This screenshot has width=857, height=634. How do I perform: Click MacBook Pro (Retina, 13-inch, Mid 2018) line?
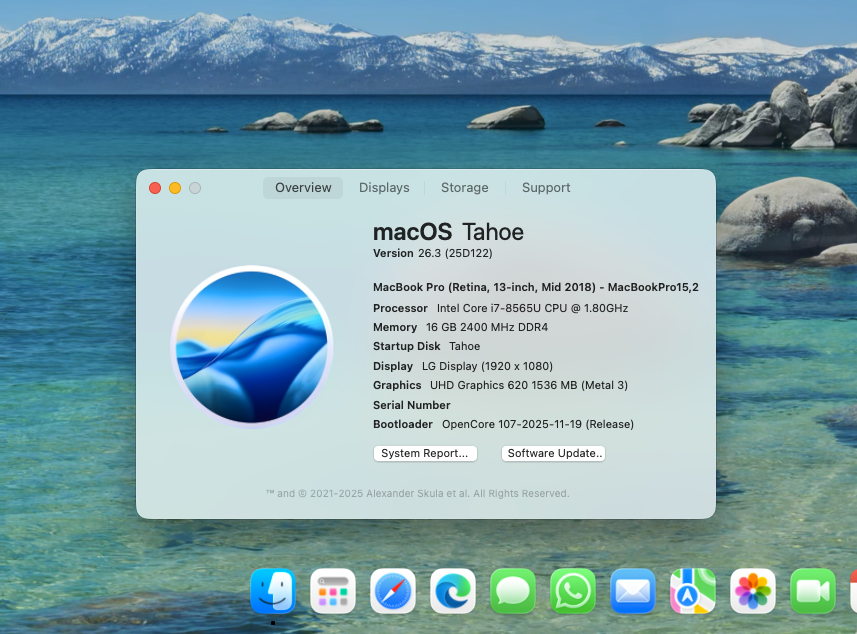tap(536, 287)
